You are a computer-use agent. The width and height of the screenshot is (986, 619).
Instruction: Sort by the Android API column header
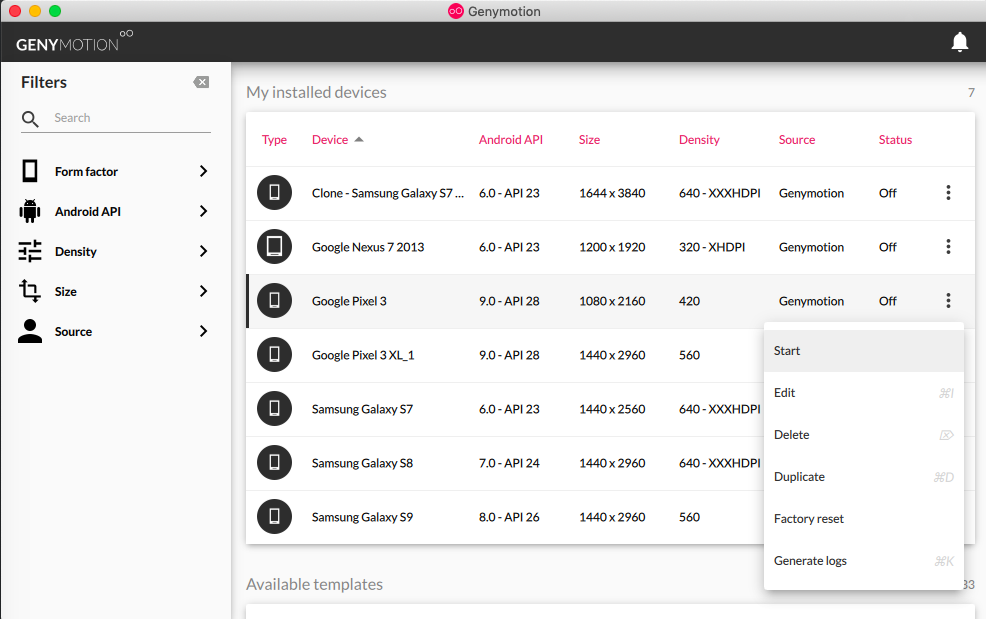[x=511, y=140]
